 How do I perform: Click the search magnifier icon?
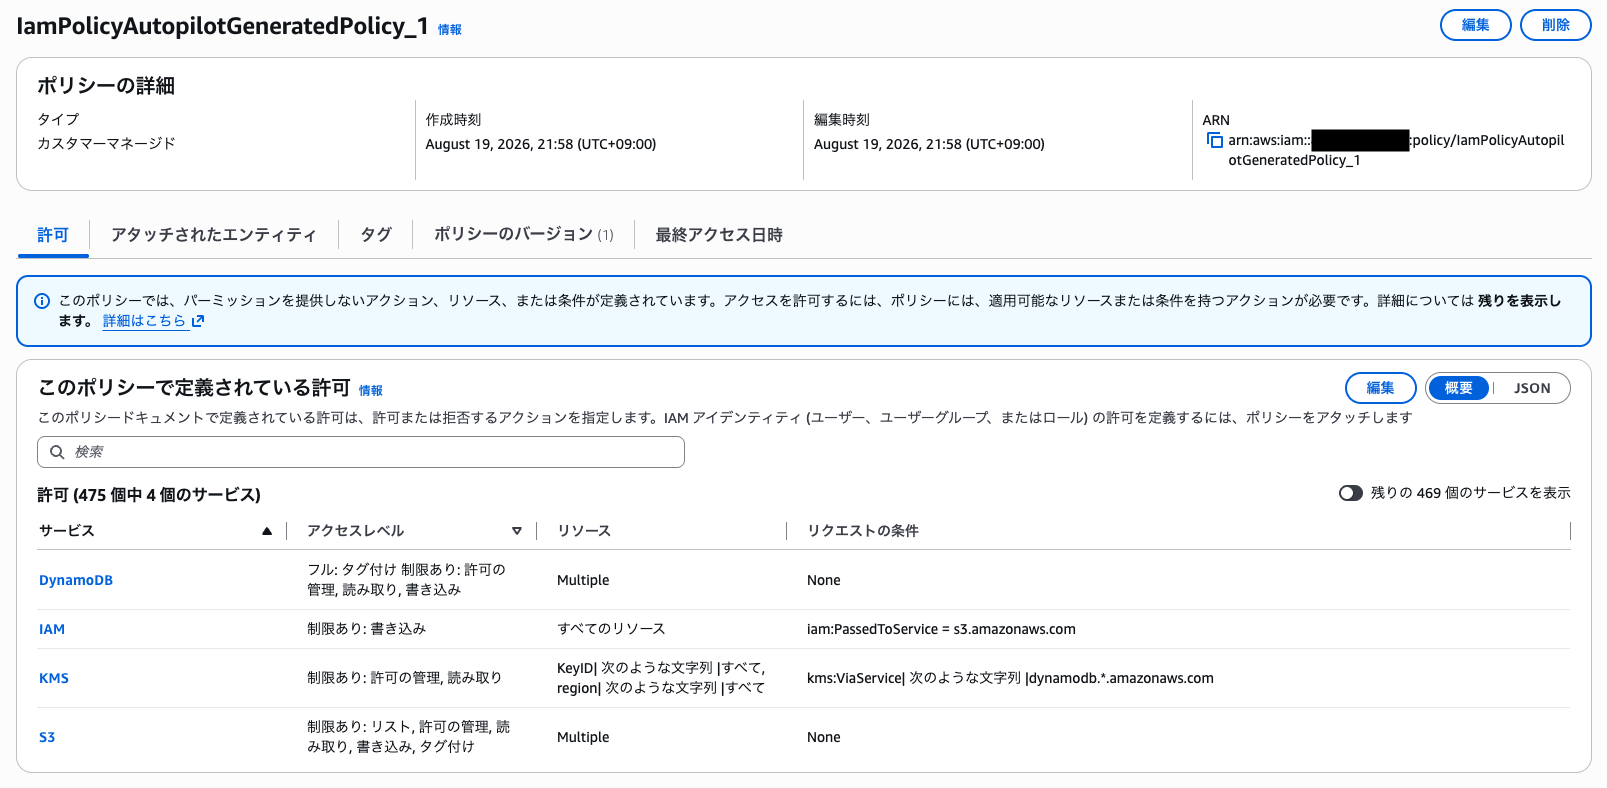[57, 452]
